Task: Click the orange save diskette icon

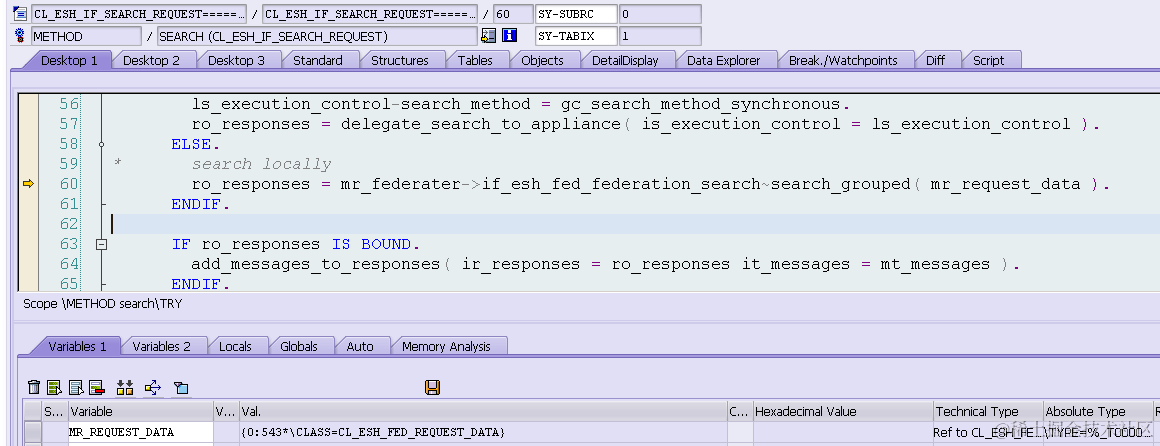Action: [x=433, y=387]
